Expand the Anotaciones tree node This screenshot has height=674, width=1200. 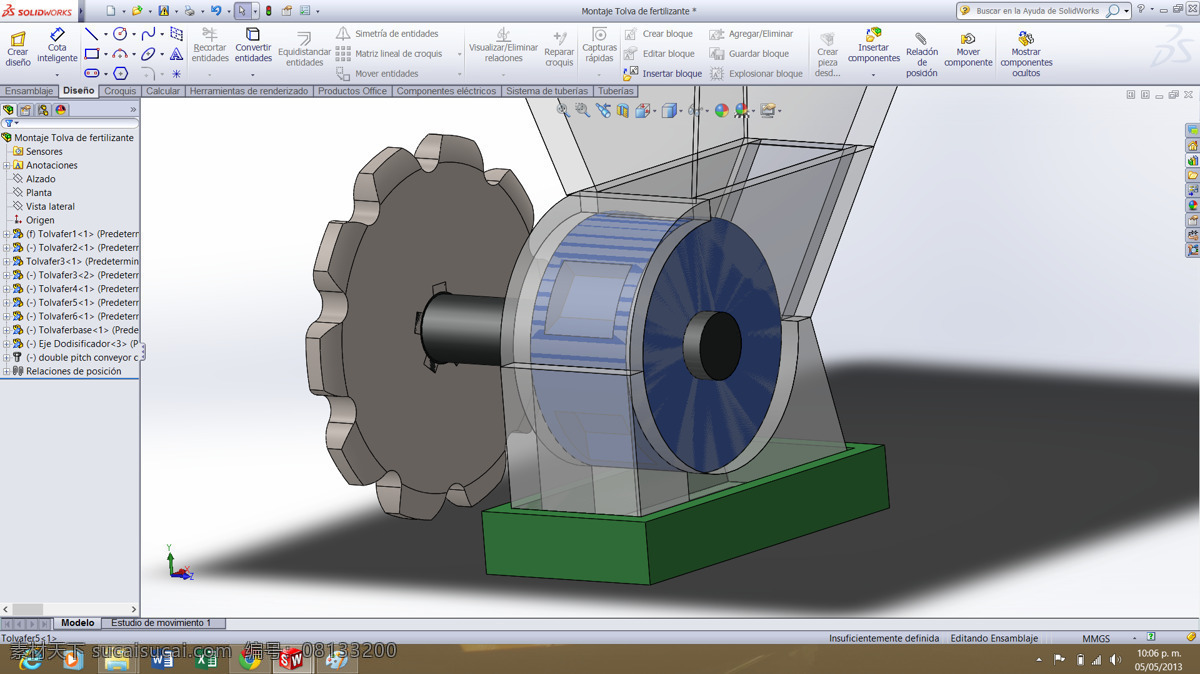click(x=7, y=165)
